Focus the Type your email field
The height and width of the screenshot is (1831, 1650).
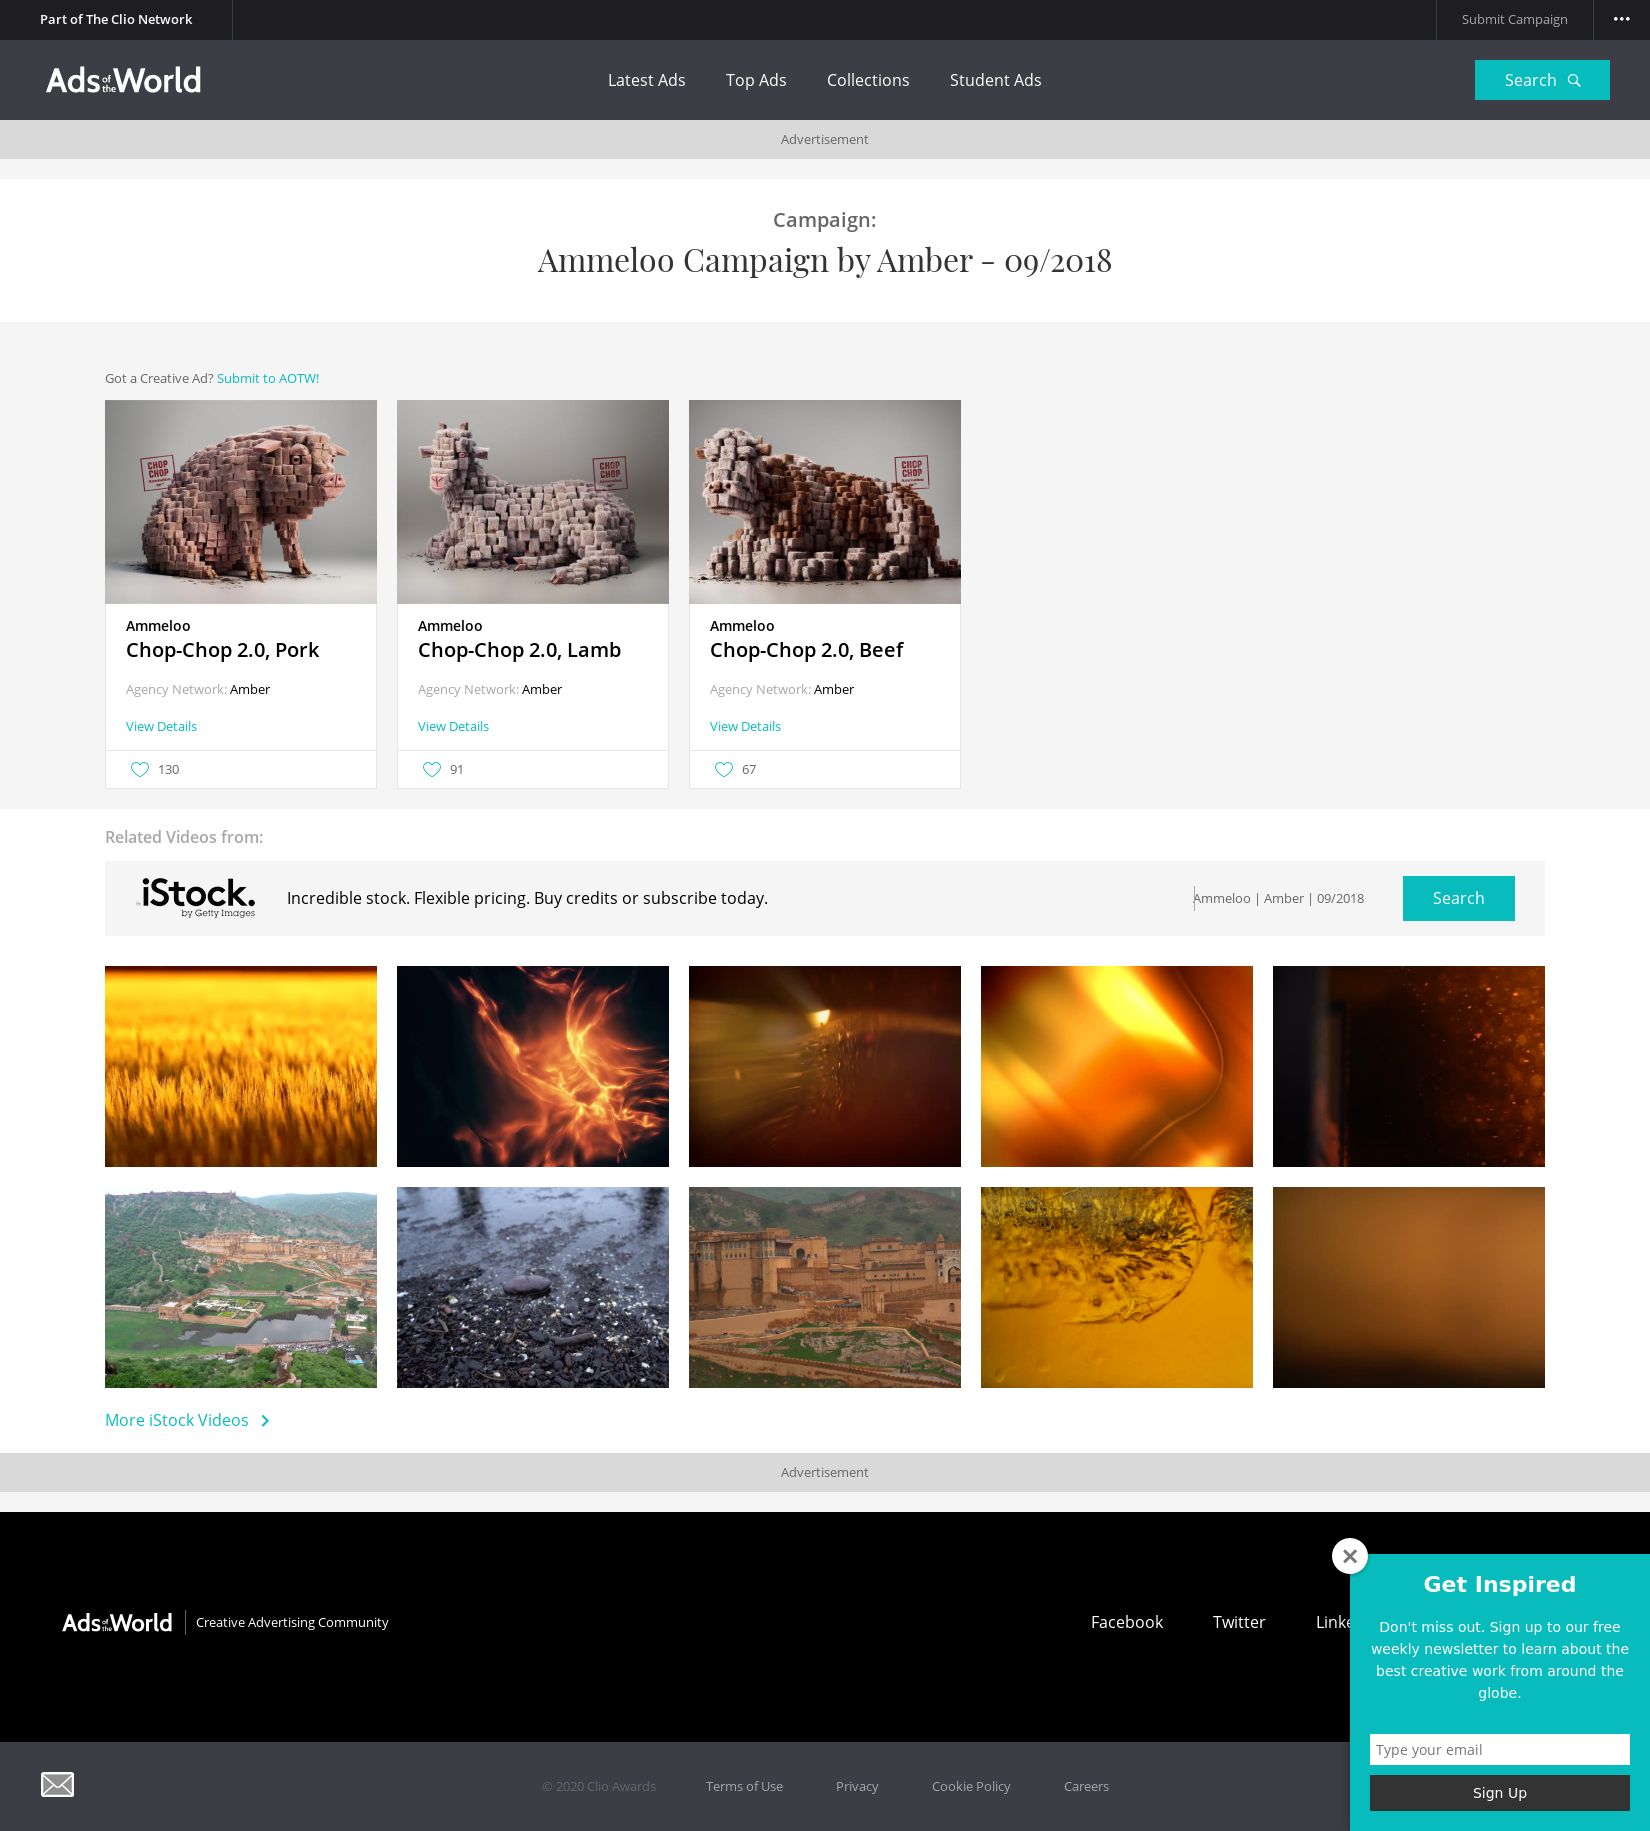[x=1498, y=1749]
